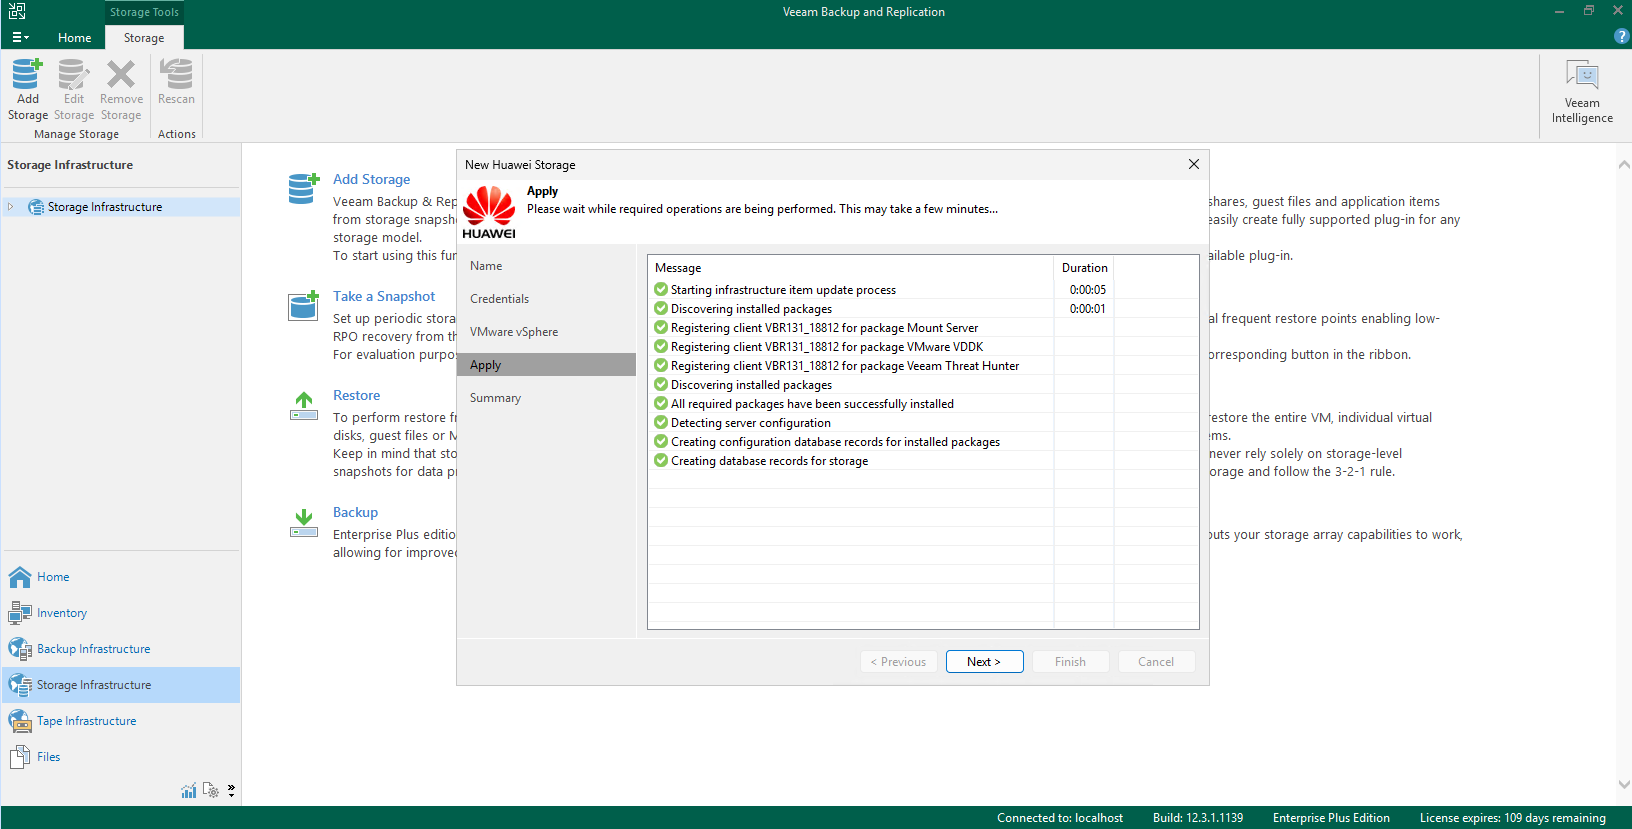The width and height of the screenshot is (1632, 829).
Task: Click the history chart icon in navigation footer
Action: (188, 790)
